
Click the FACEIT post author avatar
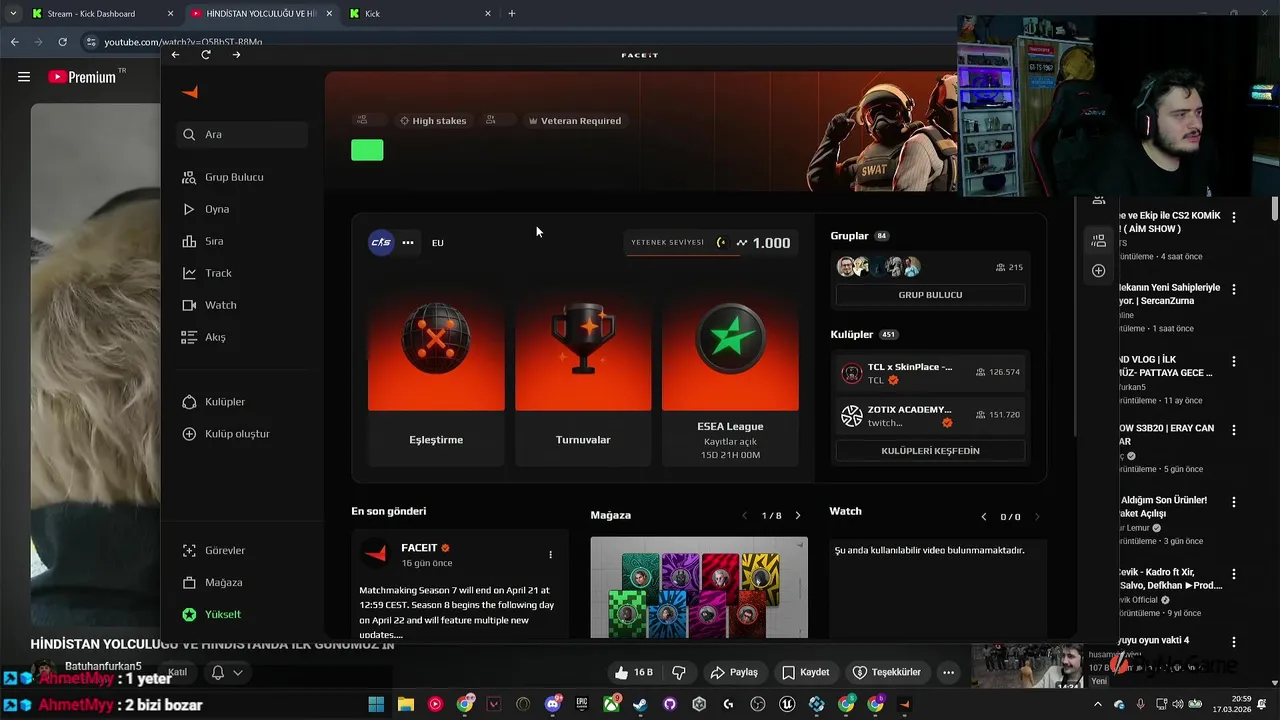click(376, 553)
